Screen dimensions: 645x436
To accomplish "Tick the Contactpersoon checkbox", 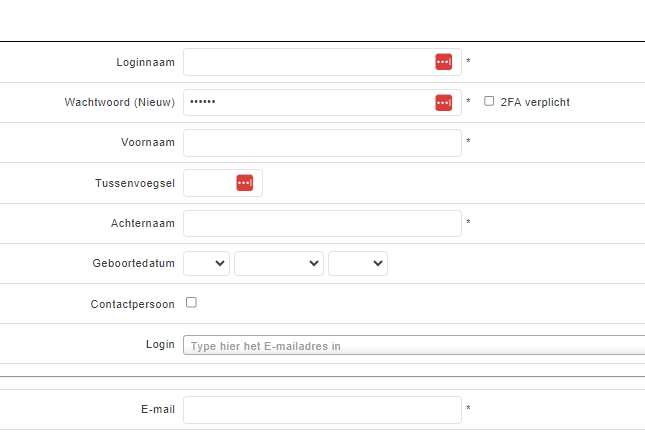I will click(191, 302).
